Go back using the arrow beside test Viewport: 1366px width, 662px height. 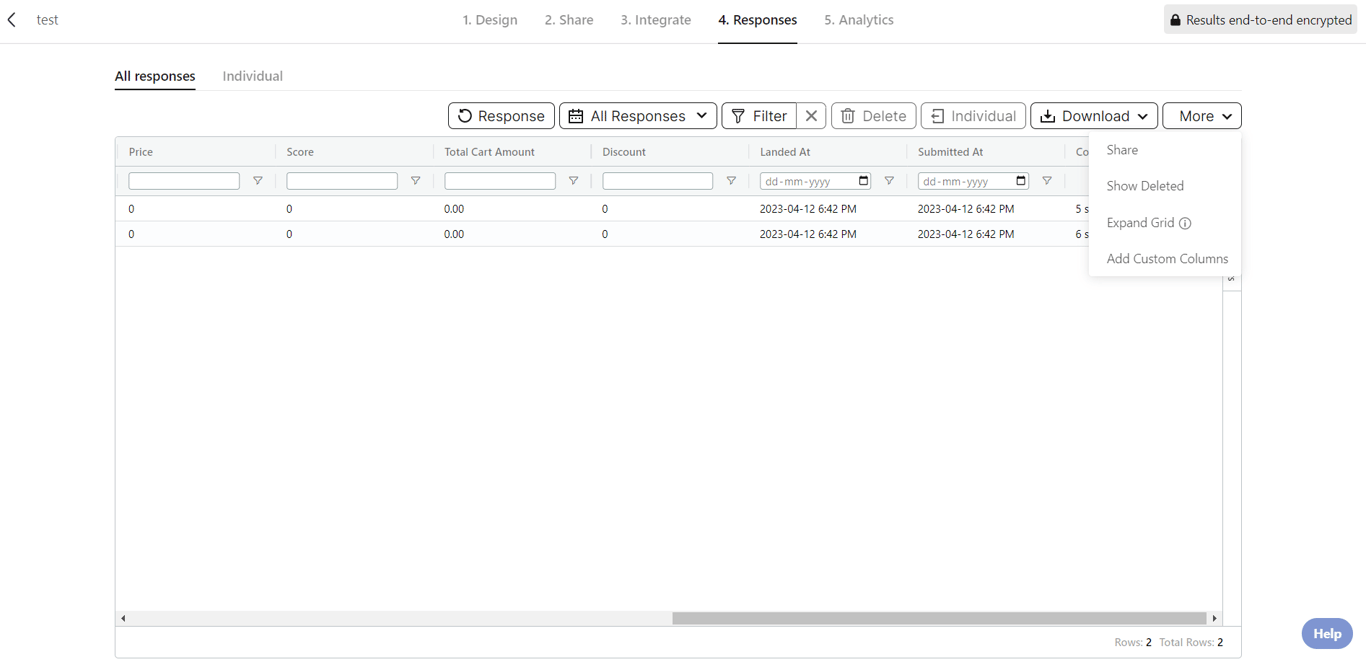(x=12, y=20)
